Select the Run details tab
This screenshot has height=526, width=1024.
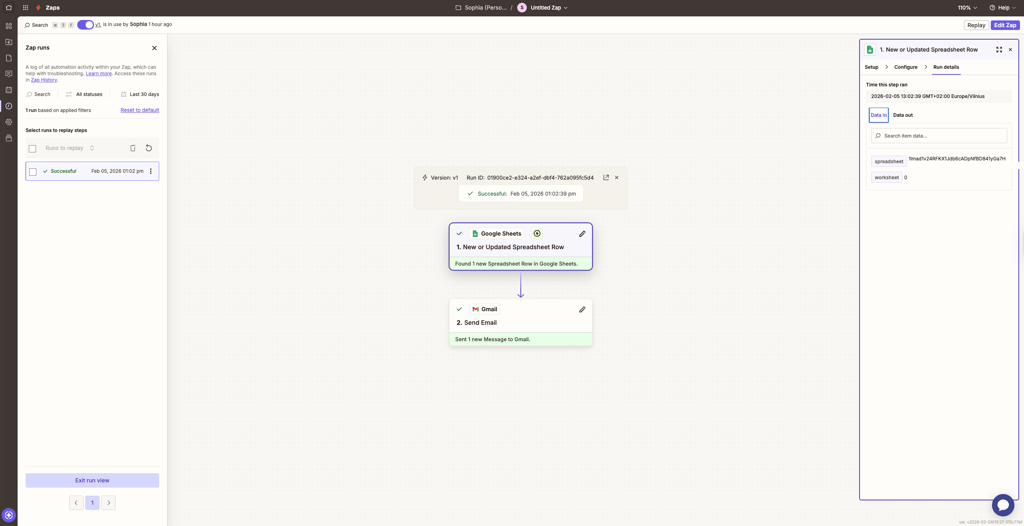(946, 67)
